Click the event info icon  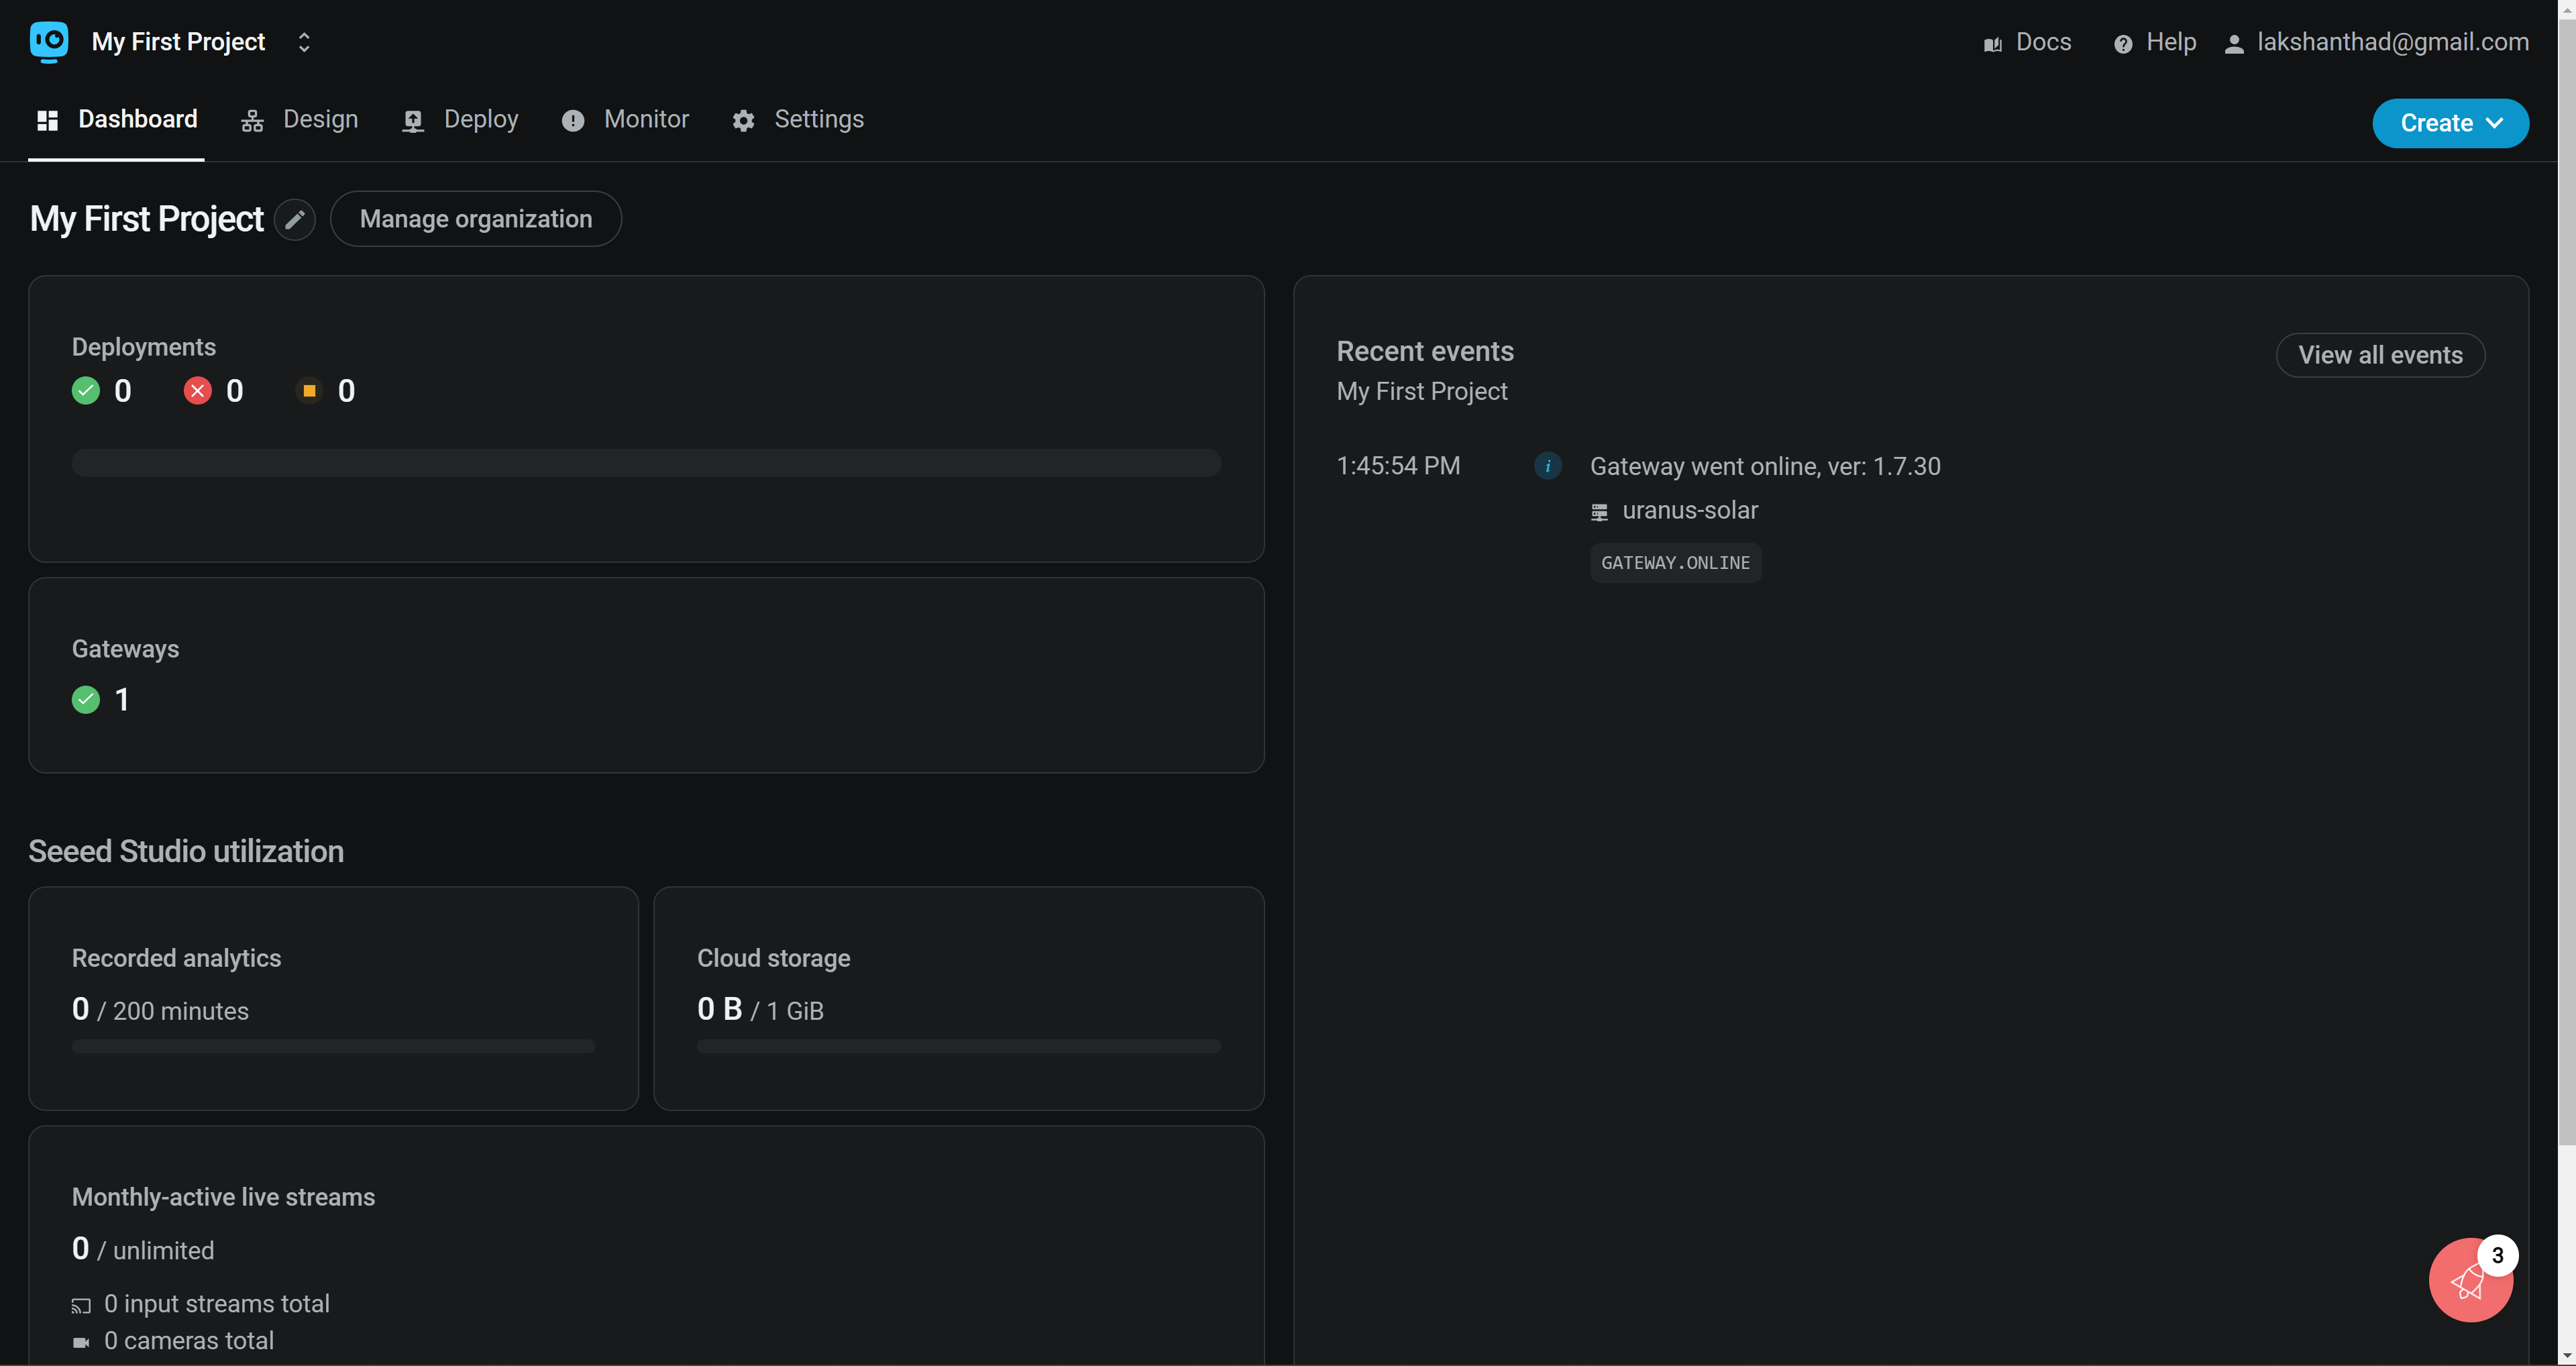[1548, 466]
